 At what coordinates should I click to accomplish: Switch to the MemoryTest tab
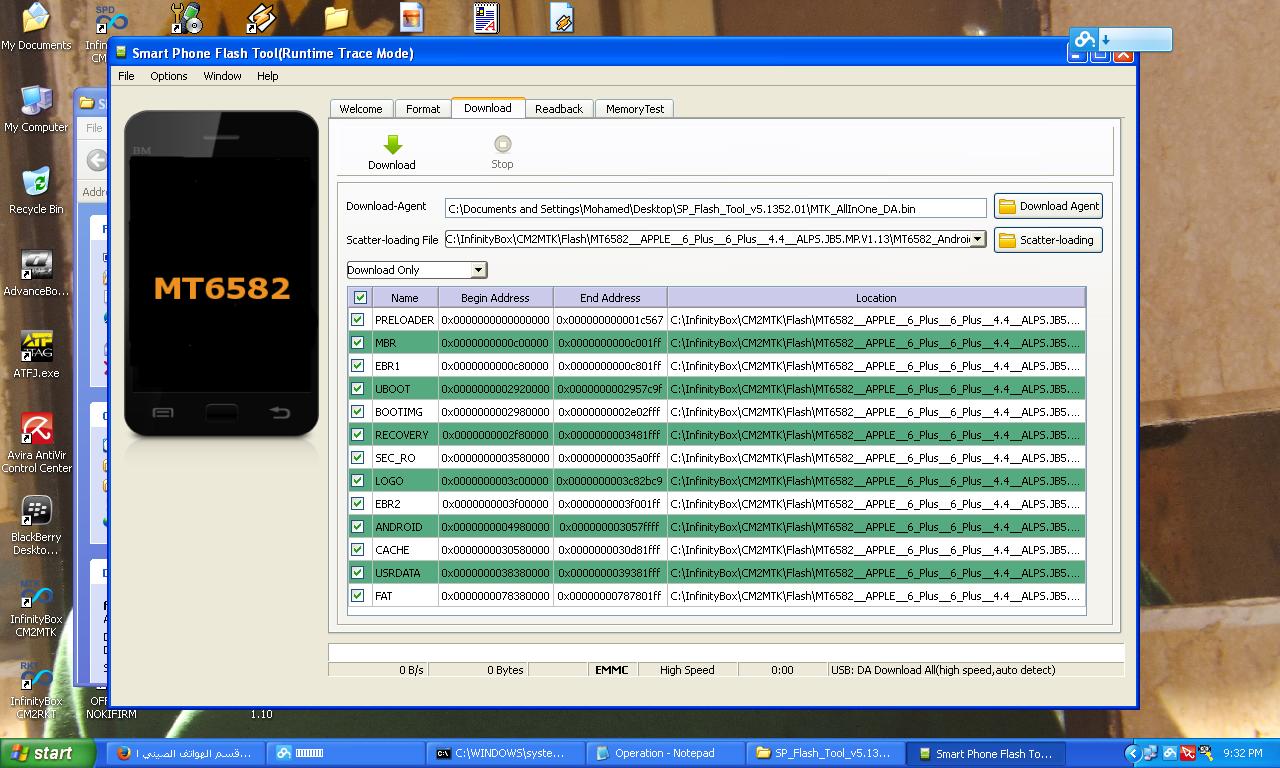click(635, 109)
